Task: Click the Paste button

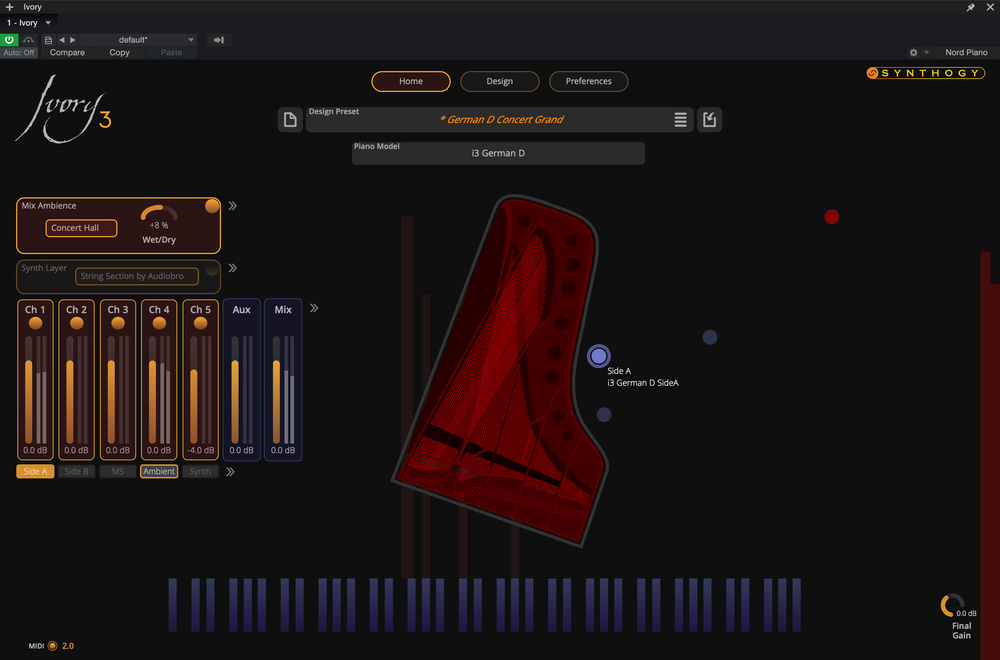Action: [x=171, y=52]
